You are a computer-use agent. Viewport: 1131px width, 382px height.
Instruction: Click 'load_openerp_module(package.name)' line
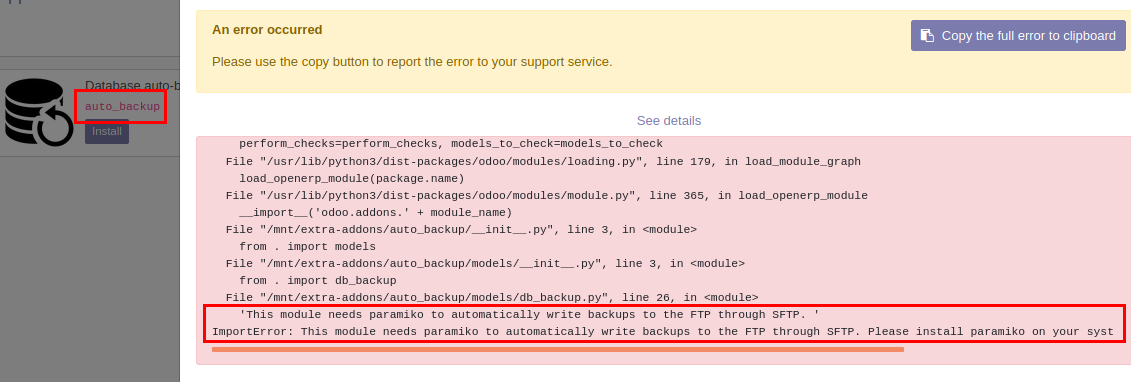click(x=351, y=179)
